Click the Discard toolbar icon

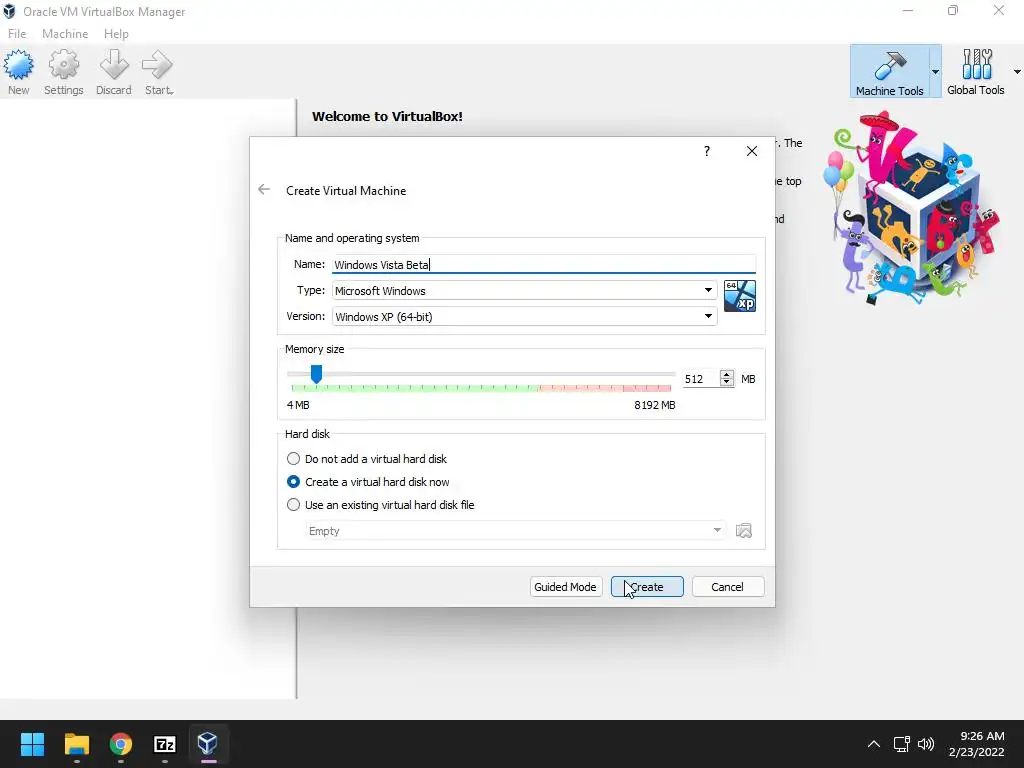[114, 72]
